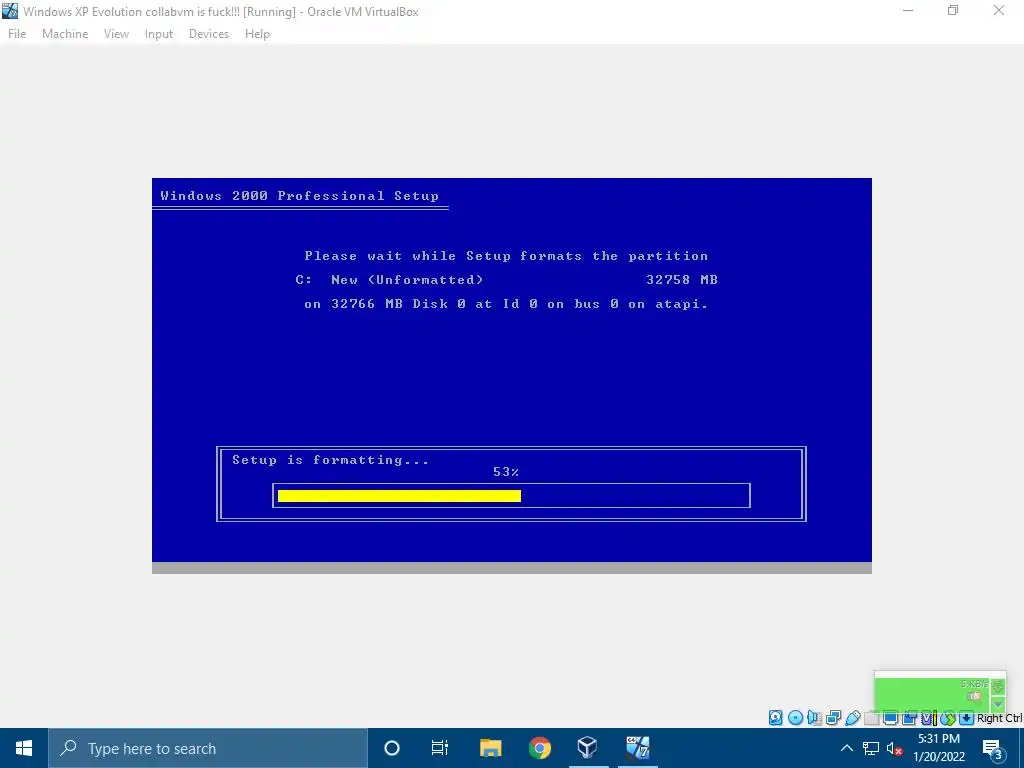This screenshot has width=1024, height=768.
Task: Close the VirtualBox VM window
Action: (x=999, y=11)
